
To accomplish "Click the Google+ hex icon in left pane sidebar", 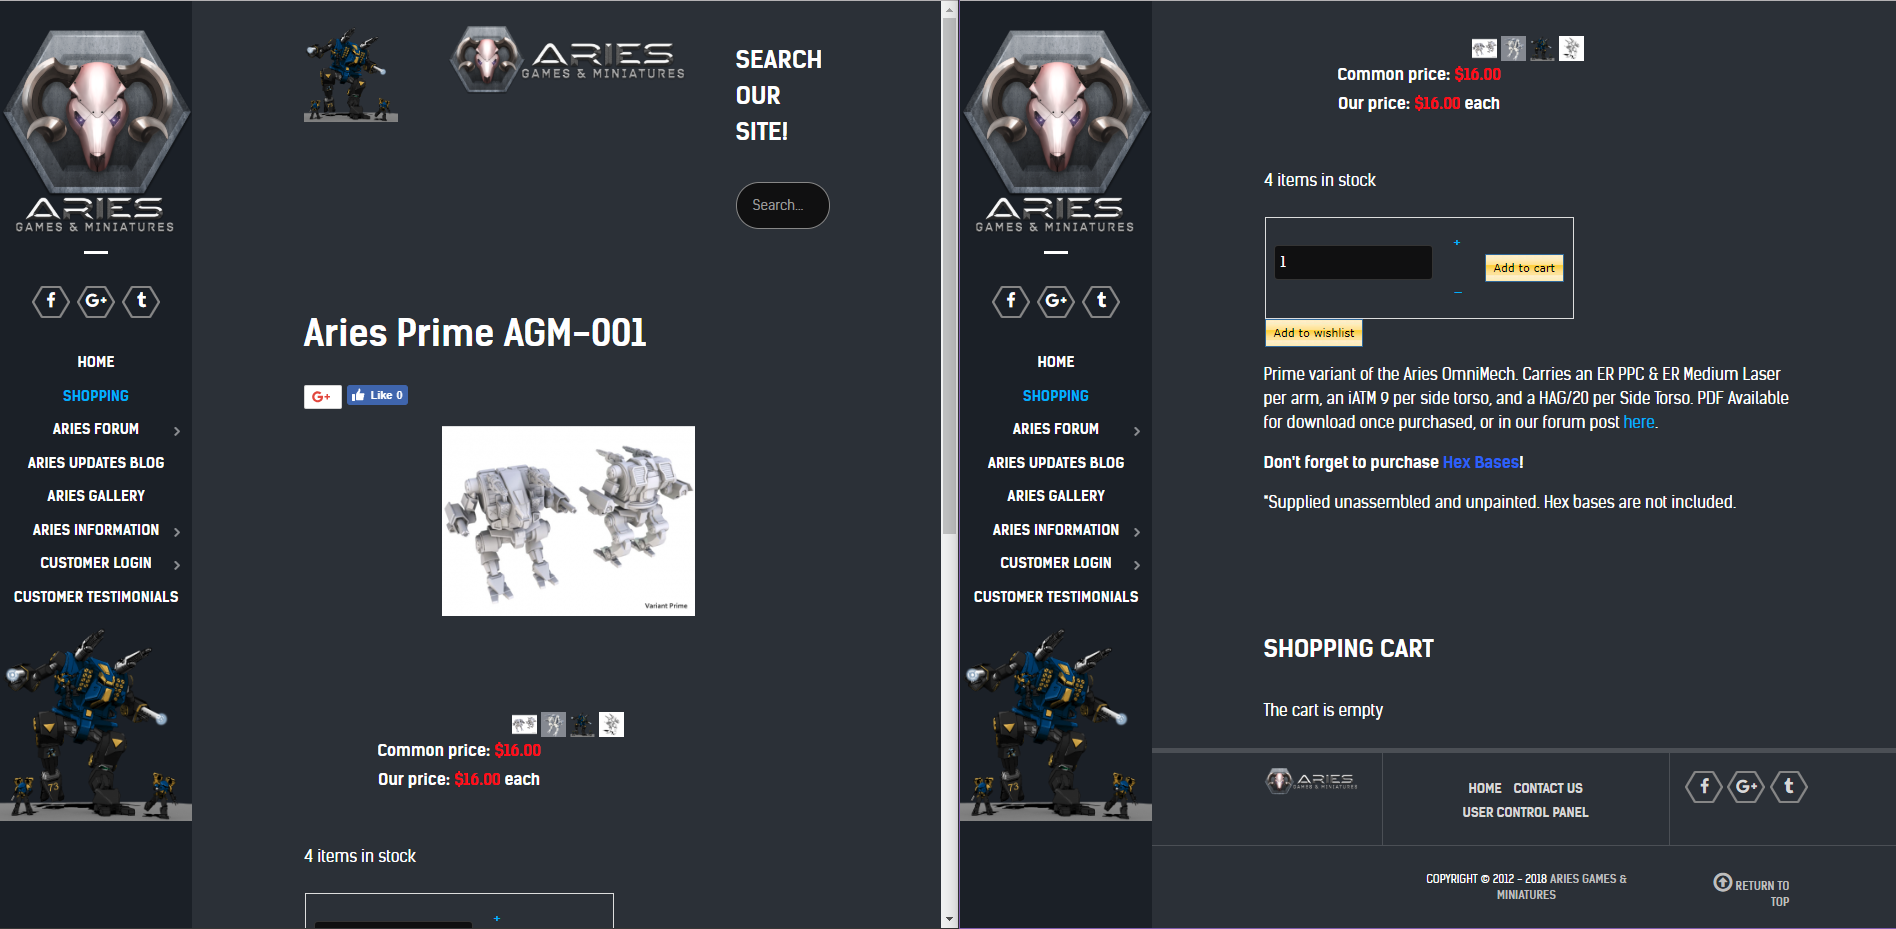I will coord(96,301).
